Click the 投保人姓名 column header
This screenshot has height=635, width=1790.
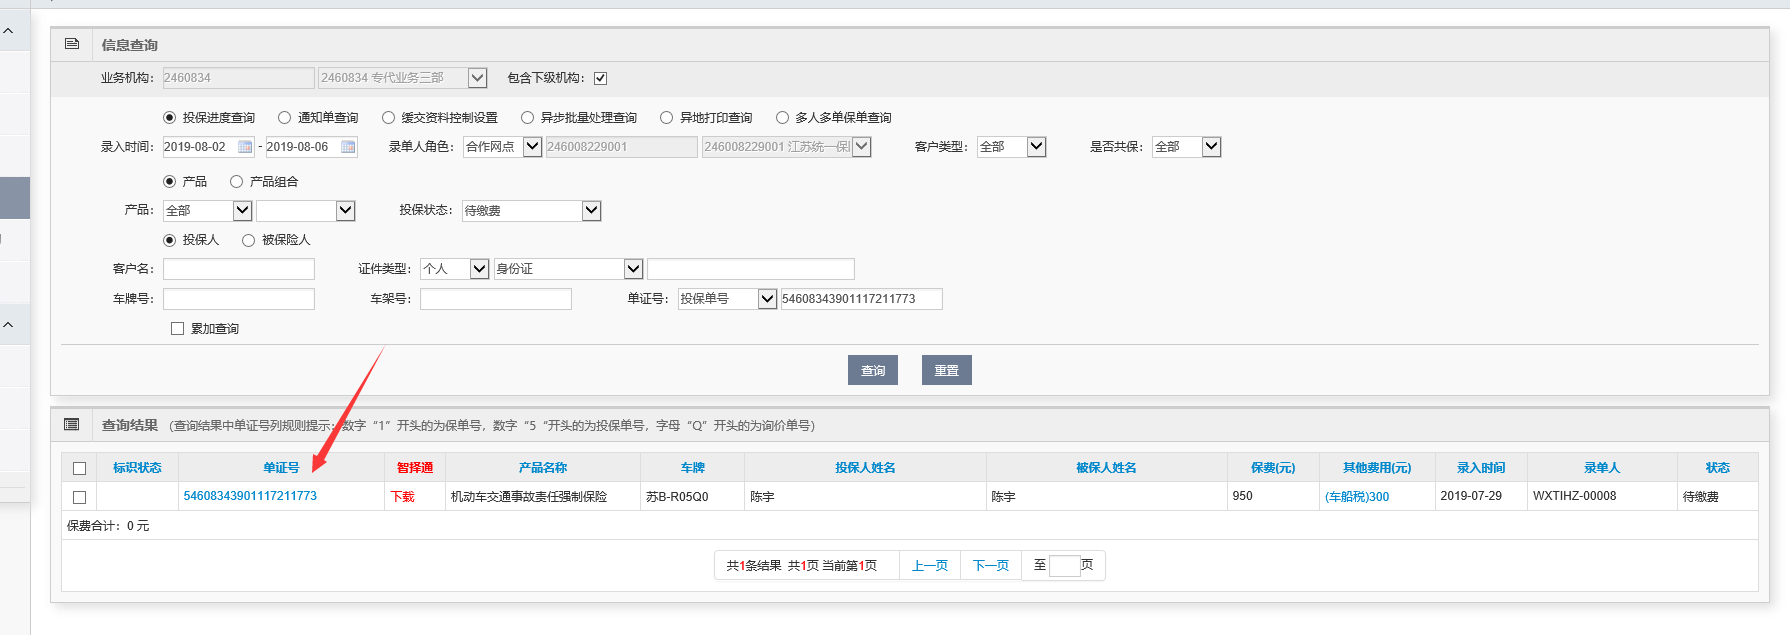tap(866, 468)
